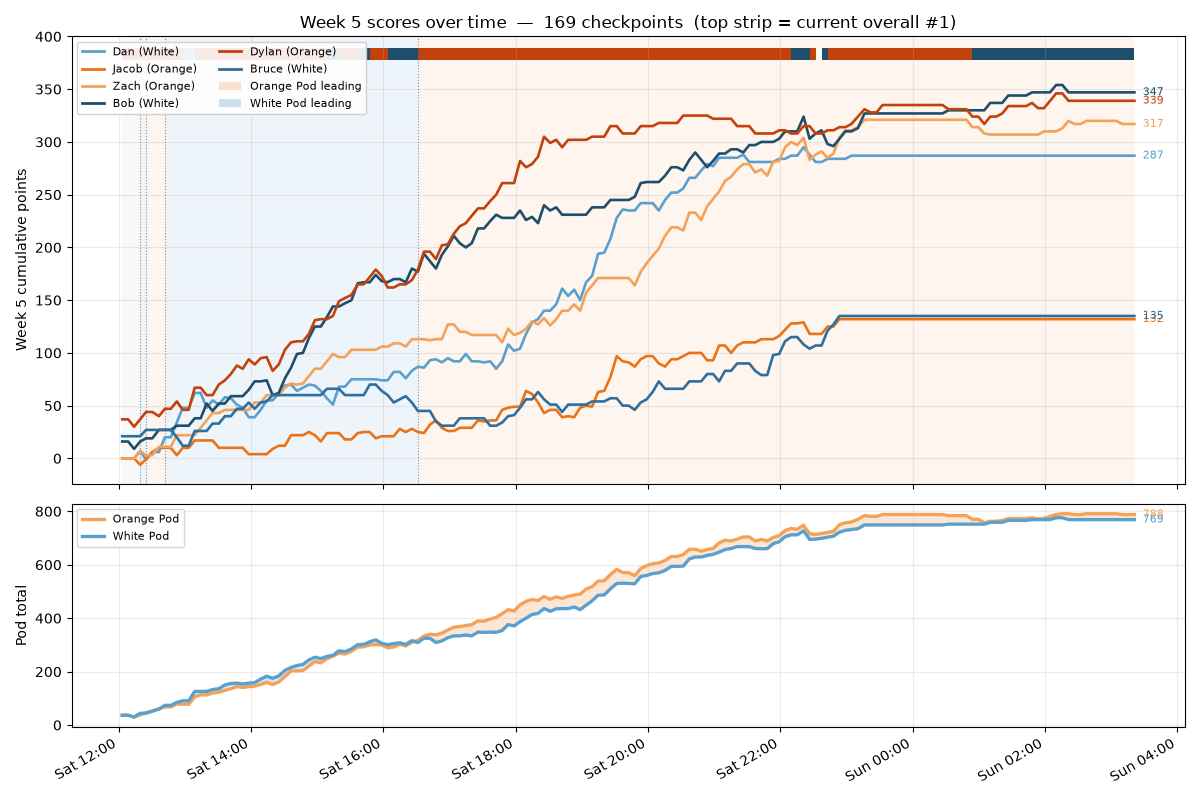This screenshot has width=1200, height=800.
Task: Click the 287 end-of-line score label
Action: [1153, 155]
